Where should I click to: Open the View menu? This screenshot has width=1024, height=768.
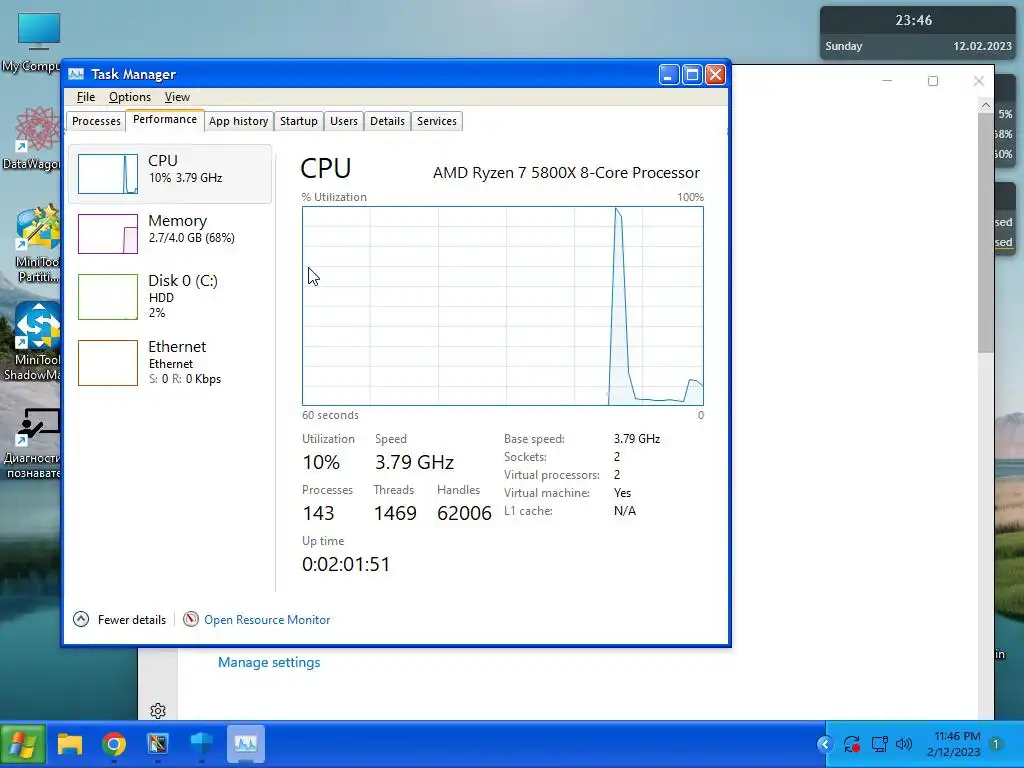pos(177,97)
